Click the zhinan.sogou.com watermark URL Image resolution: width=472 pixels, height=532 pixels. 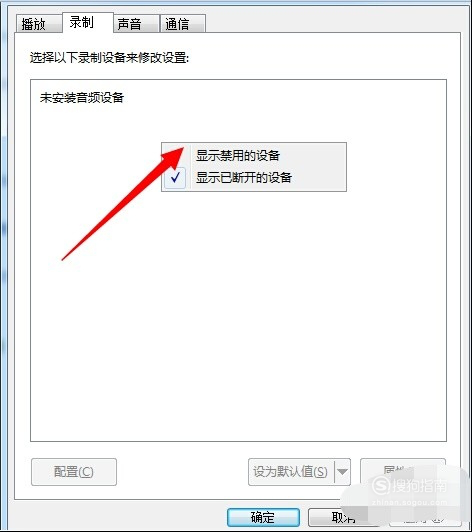(410, 502)
